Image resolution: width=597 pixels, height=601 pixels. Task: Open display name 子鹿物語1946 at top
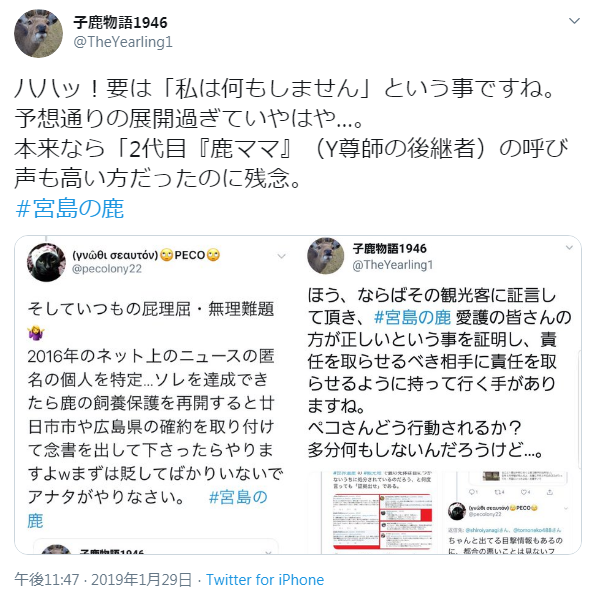120,23
